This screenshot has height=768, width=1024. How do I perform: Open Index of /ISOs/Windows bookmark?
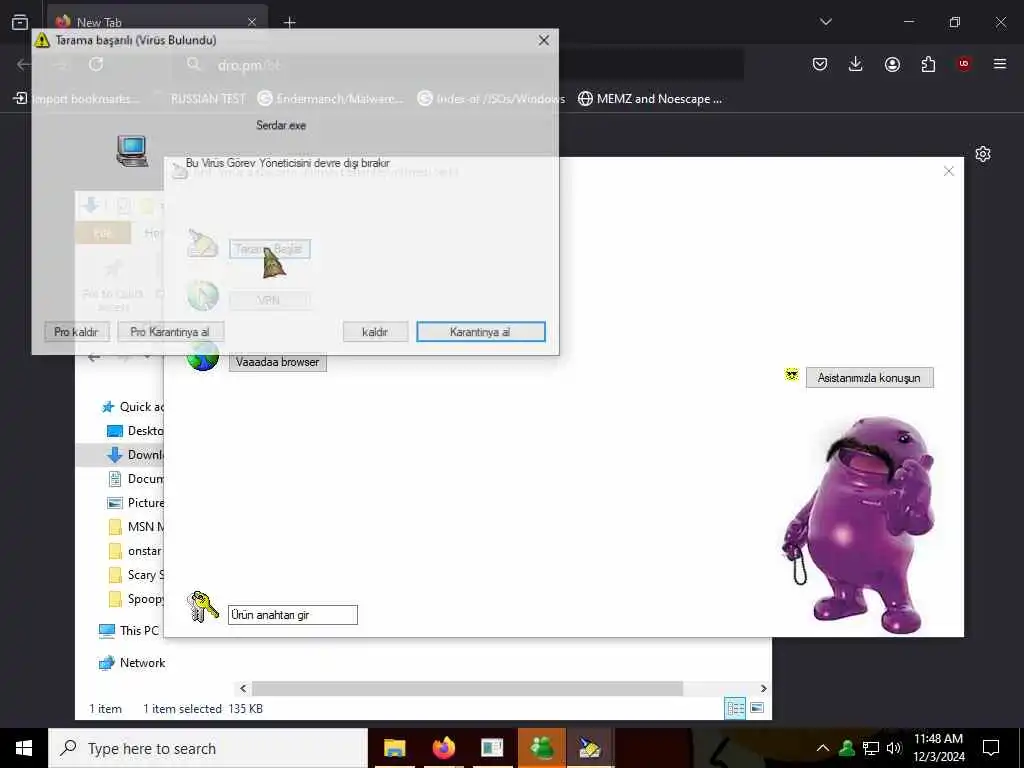coord(491,99)
